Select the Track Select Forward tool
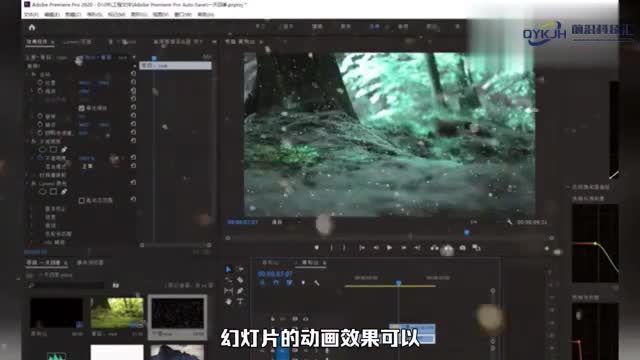 240,269
